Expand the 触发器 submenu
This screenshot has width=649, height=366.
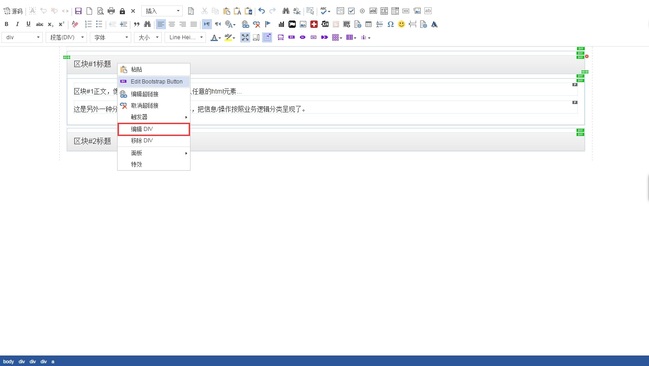154,117
